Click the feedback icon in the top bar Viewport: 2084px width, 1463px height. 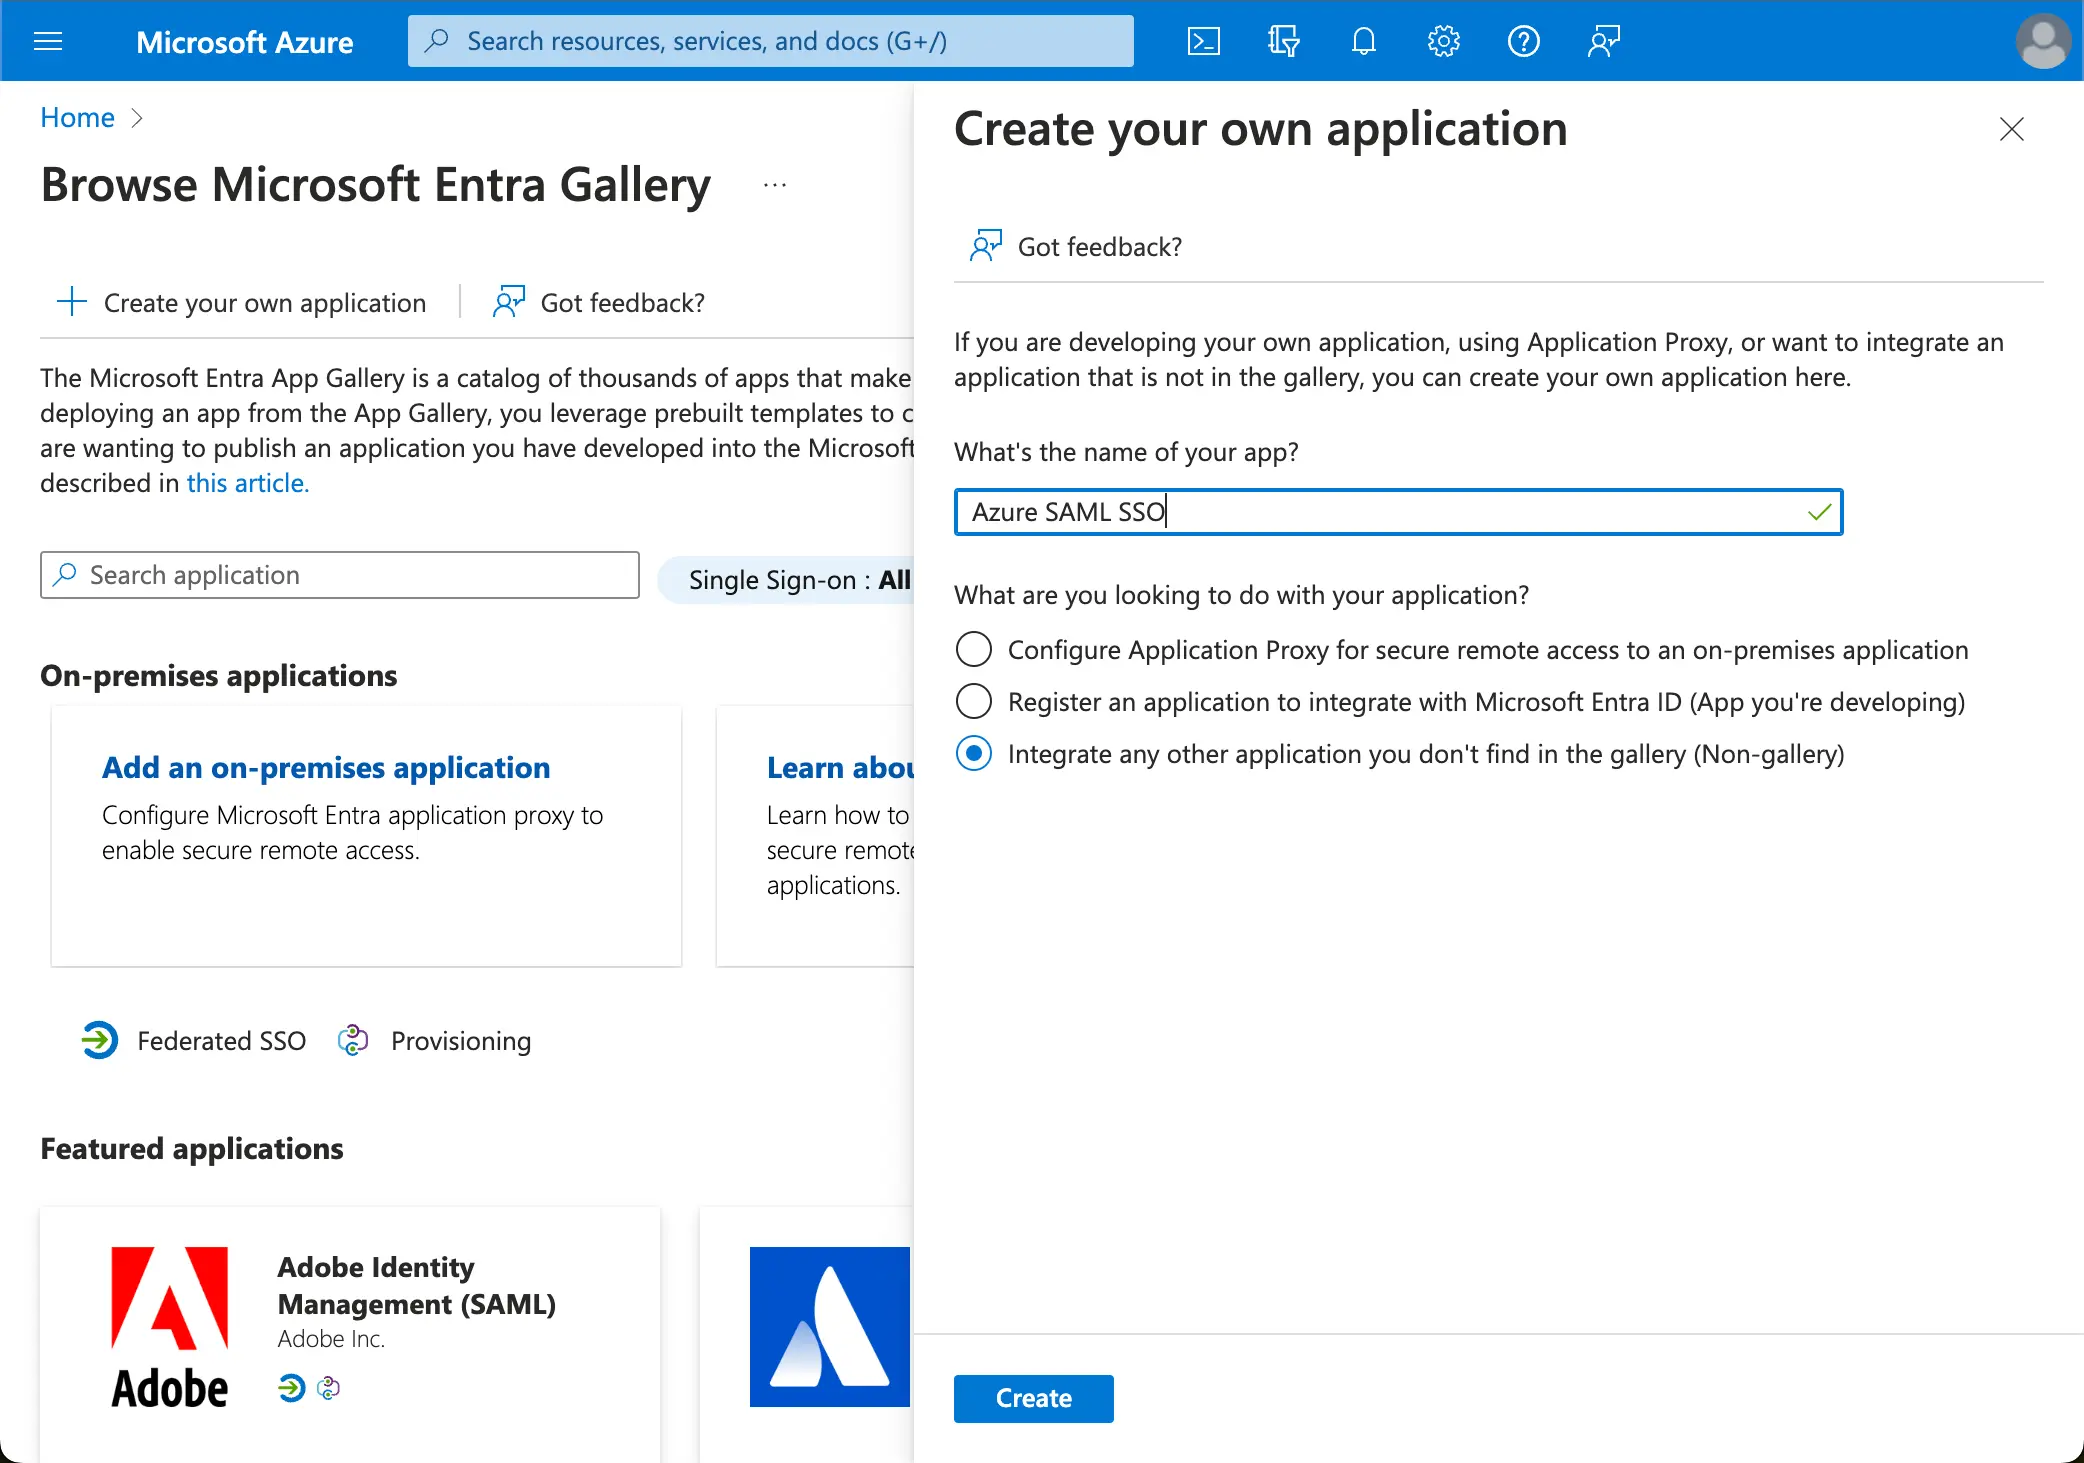pos(1603,41)
